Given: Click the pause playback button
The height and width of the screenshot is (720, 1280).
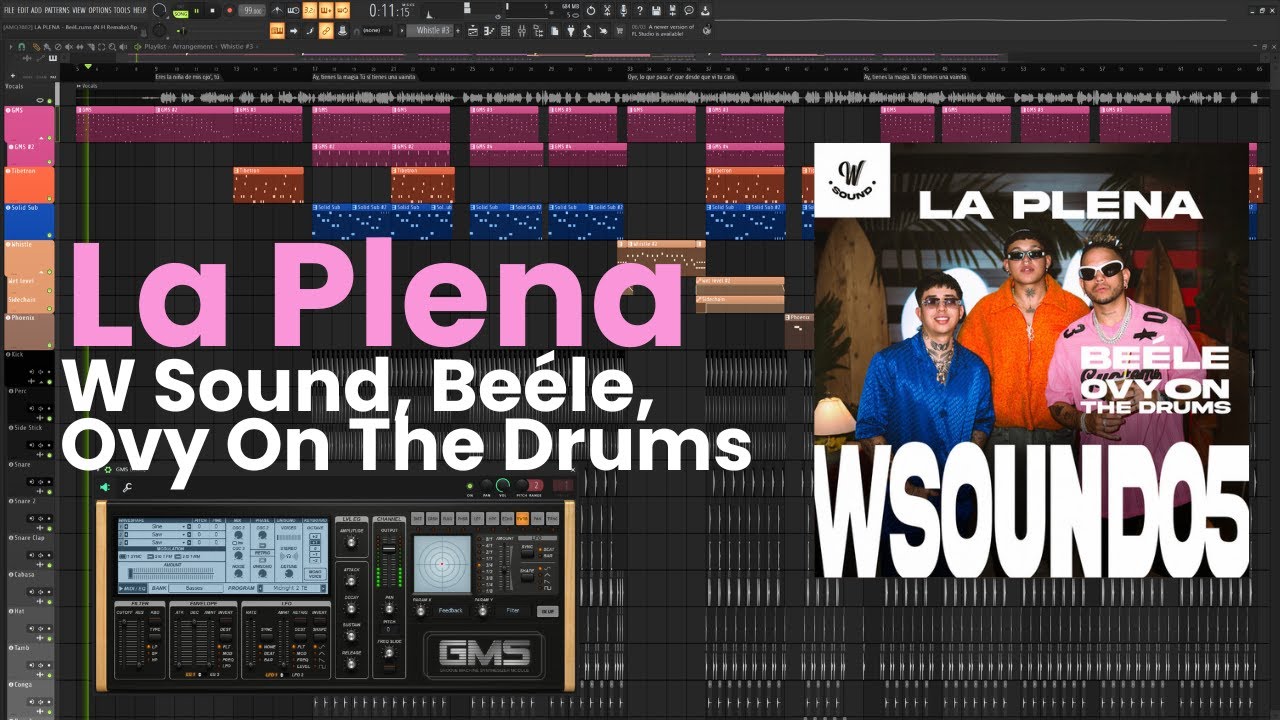Looking at the screenshot, I should pos(197,10).
